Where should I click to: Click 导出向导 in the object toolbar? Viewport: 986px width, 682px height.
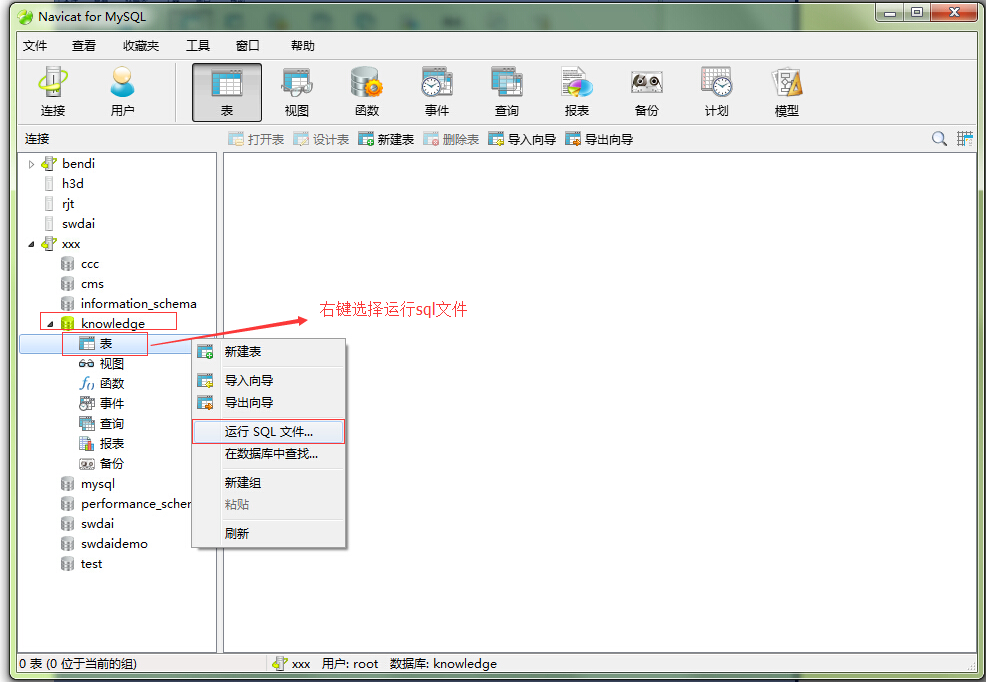pyautogui.click(x=599, y=140)
